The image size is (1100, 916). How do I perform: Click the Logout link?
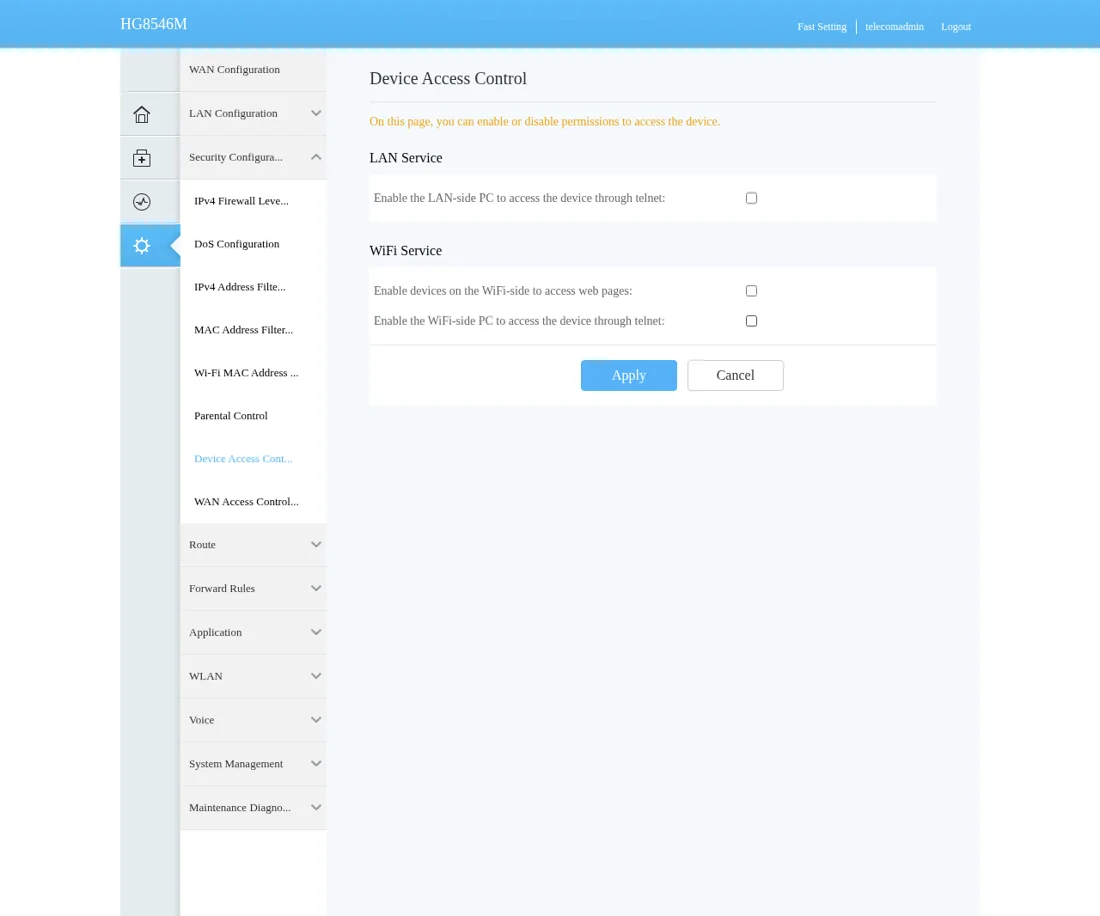955,27
